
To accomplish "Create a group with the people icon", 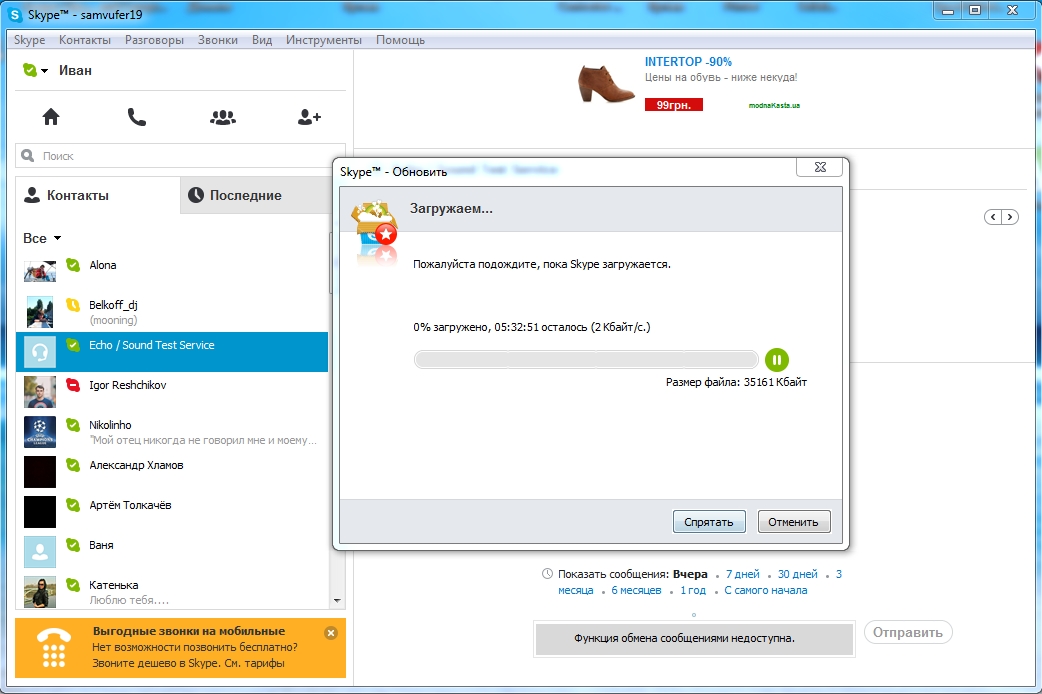I will tap(223, 117).
